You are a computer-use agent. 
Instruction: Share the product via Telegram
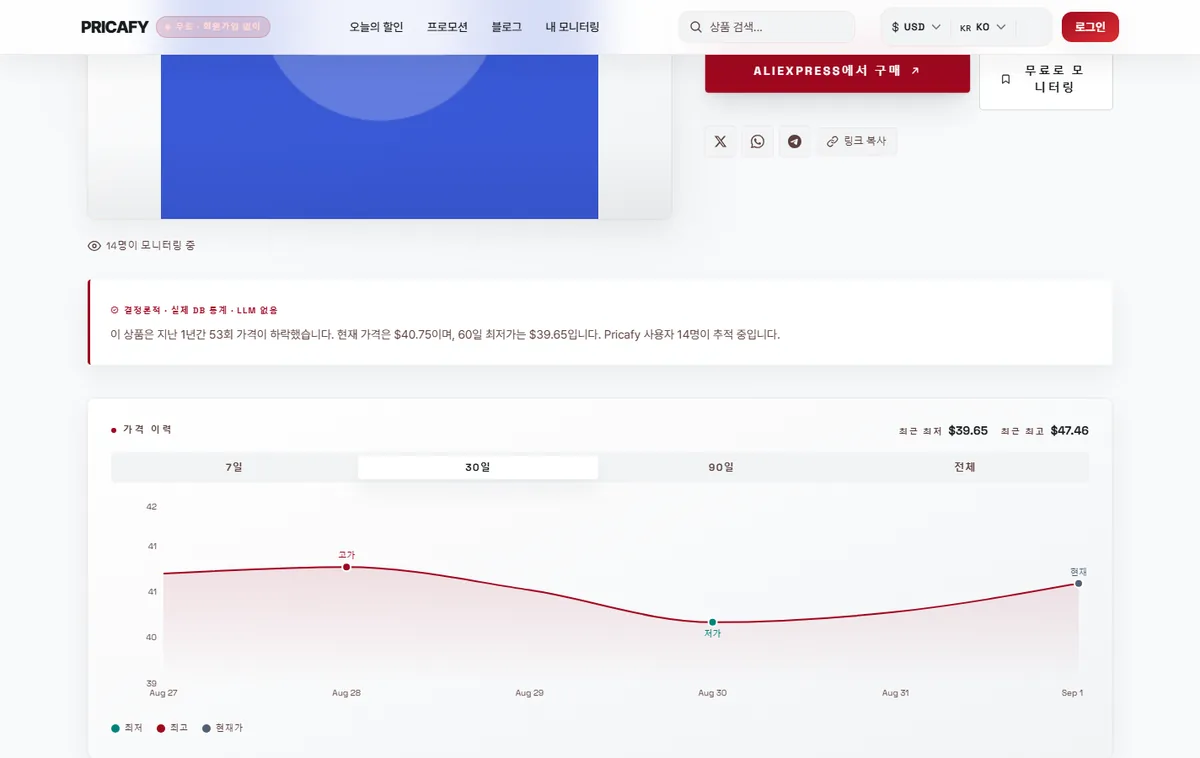794,142
